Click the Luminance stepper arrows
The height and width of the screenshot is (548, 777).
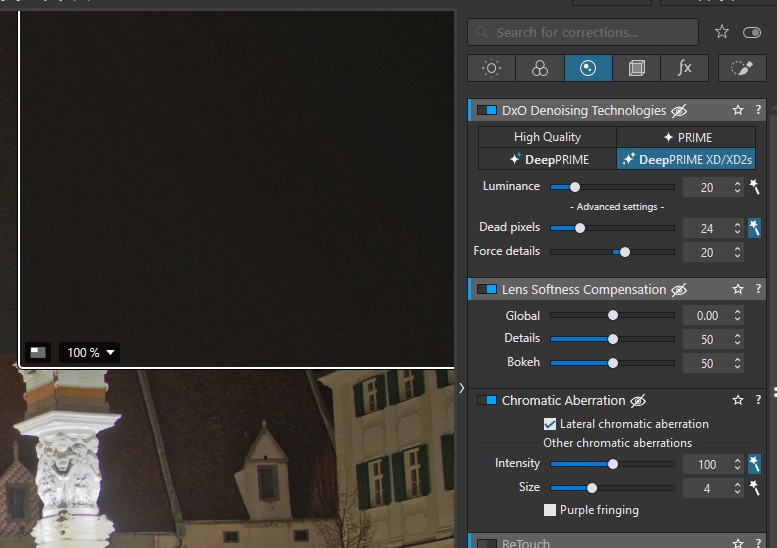[737, 187]
